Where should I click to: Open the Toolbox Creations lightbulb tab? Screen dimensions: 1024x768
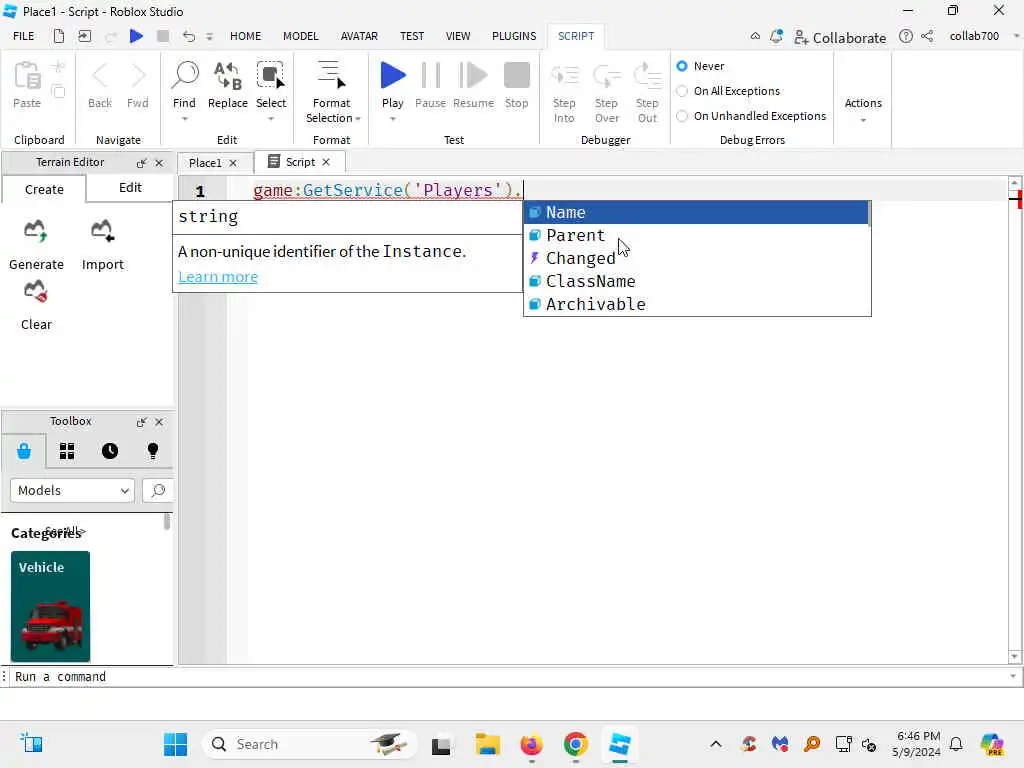(153, 451)
